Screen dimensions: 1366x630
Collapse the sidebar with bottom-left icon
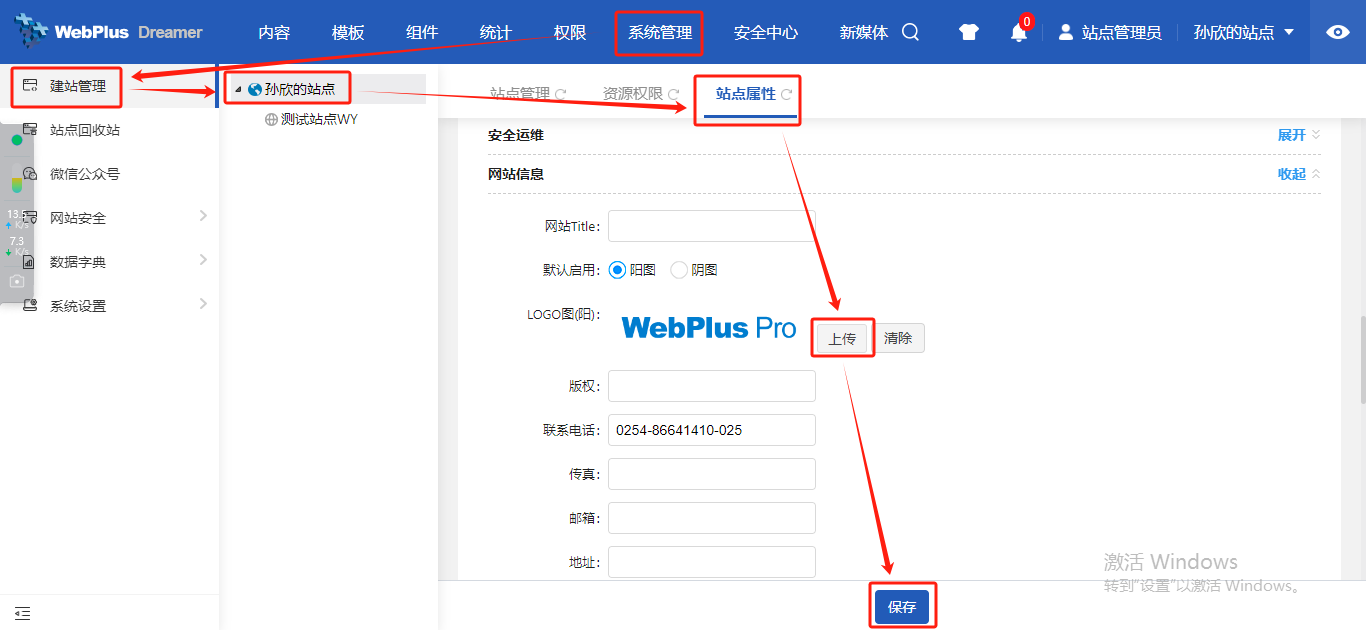pos(22,613)
